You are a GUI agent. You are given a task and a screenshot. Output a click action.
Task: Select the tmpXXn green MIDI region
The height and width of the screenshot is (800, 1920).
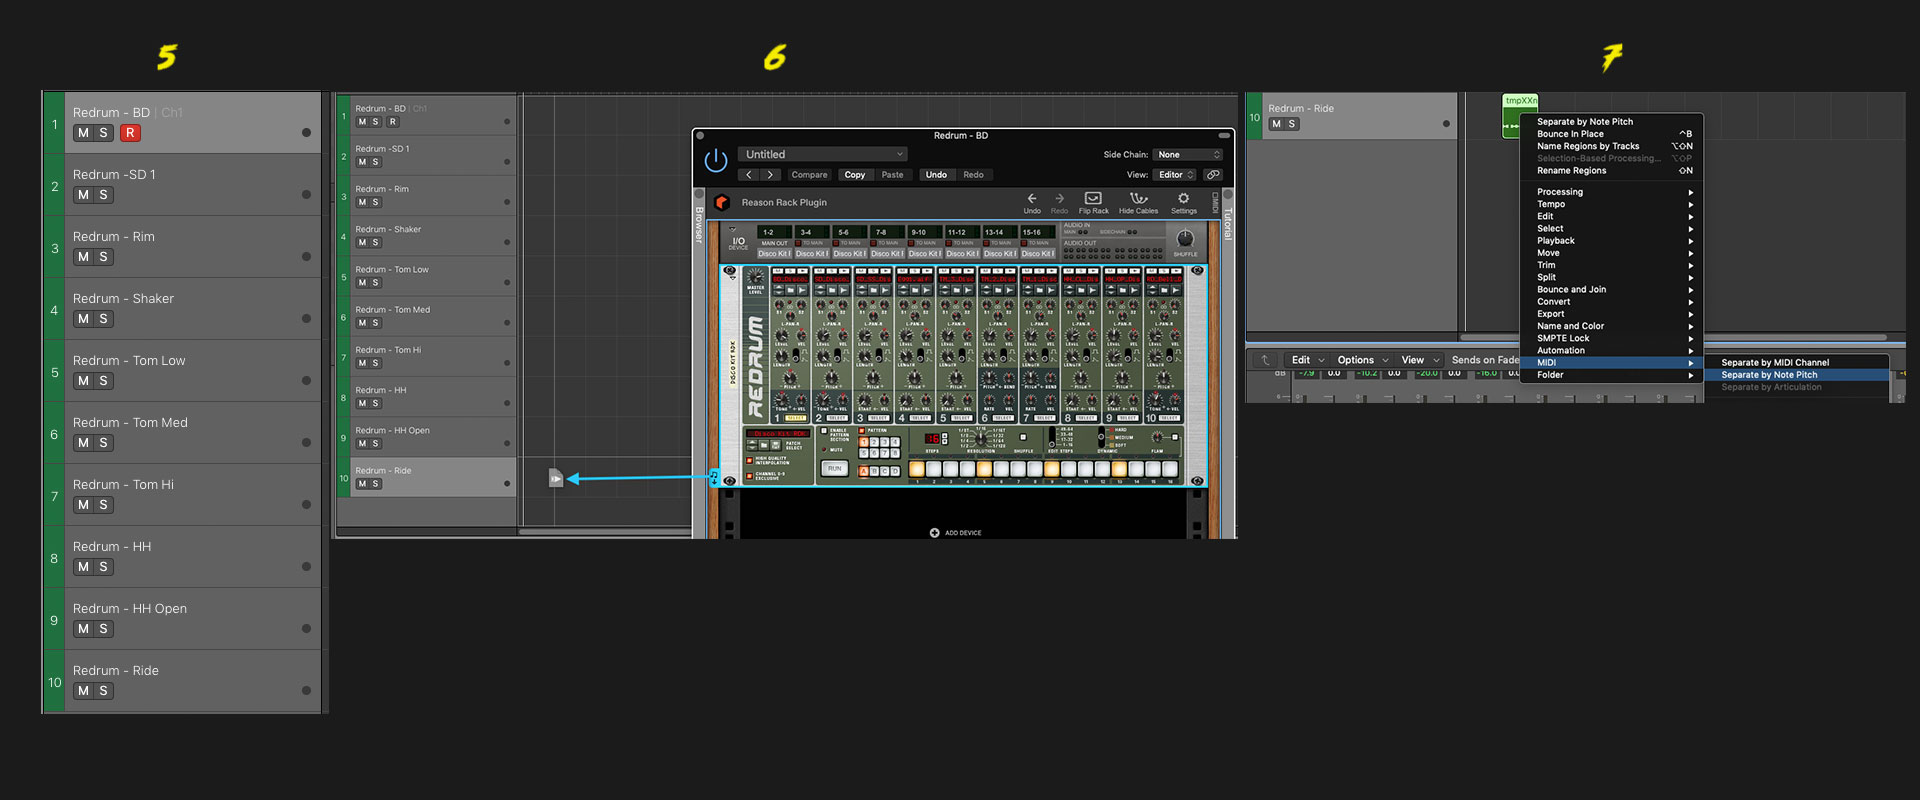pos(1520,114)
